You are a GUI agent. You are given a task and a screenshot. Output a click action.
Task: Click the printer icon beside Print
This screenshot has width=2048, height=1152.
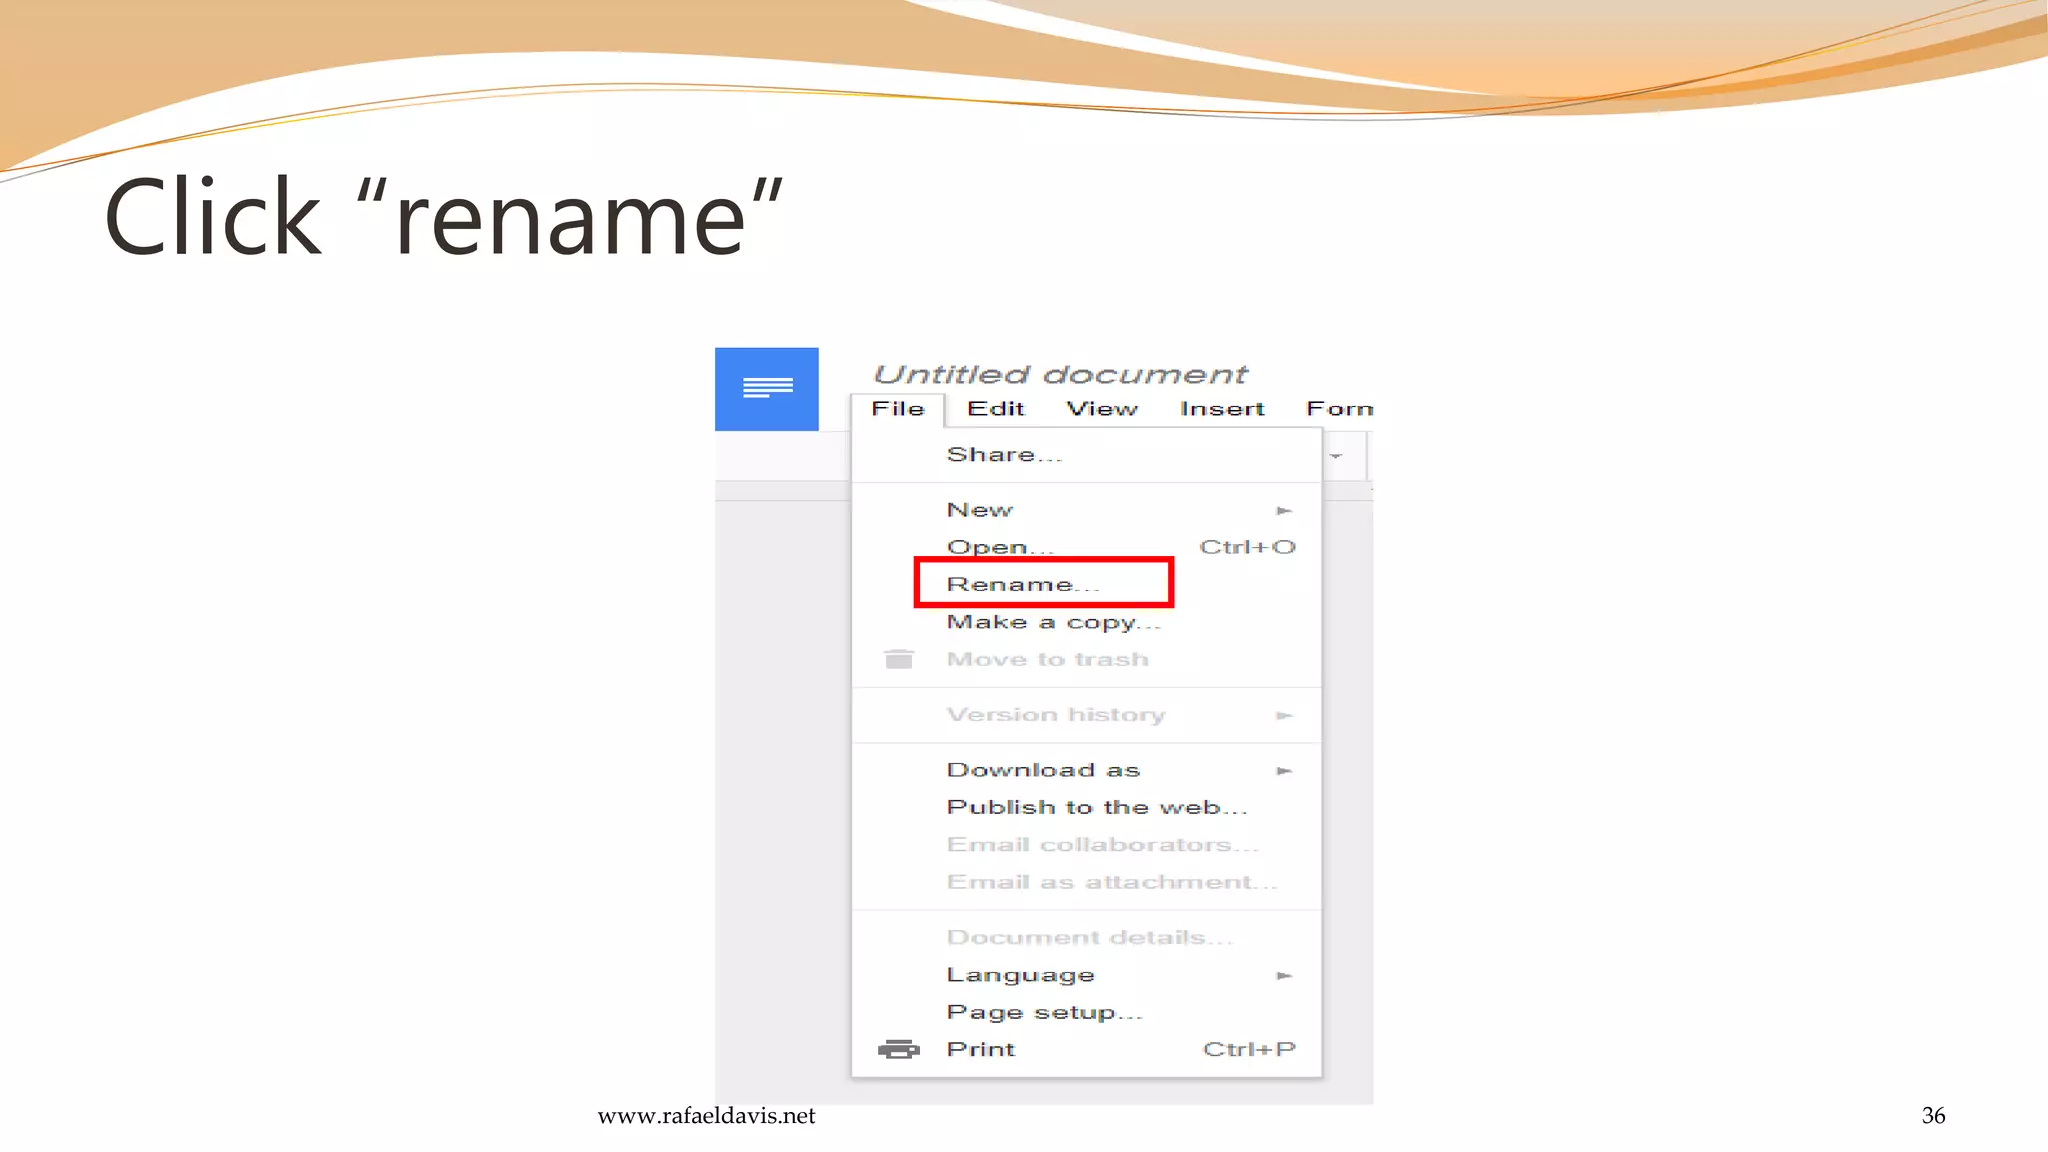point(898,1049)
